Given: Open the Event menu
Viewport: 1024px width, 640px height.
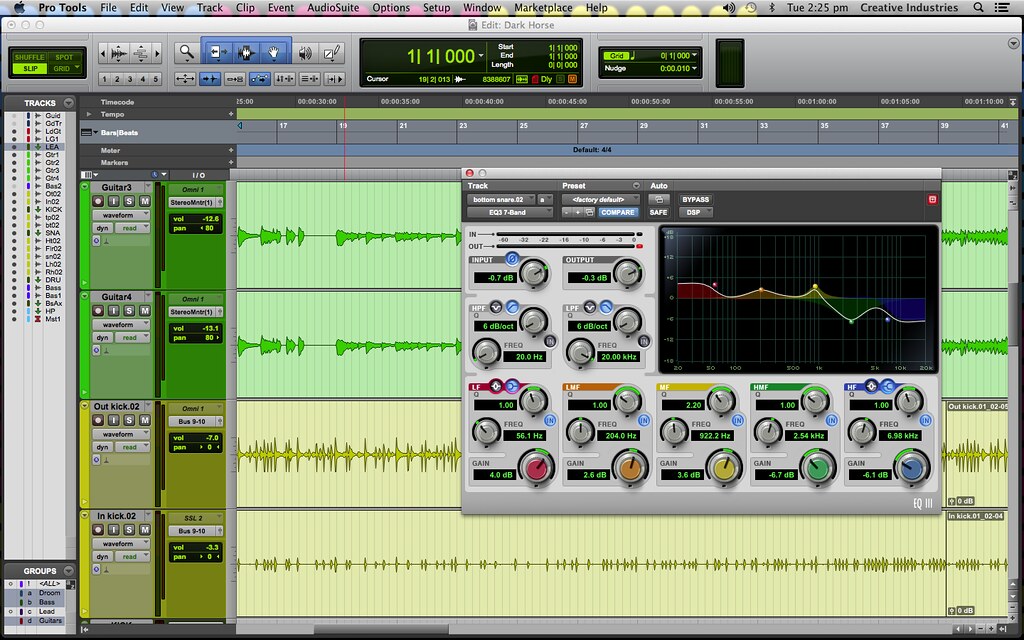Looking at the screenshot, I should 280,7.
